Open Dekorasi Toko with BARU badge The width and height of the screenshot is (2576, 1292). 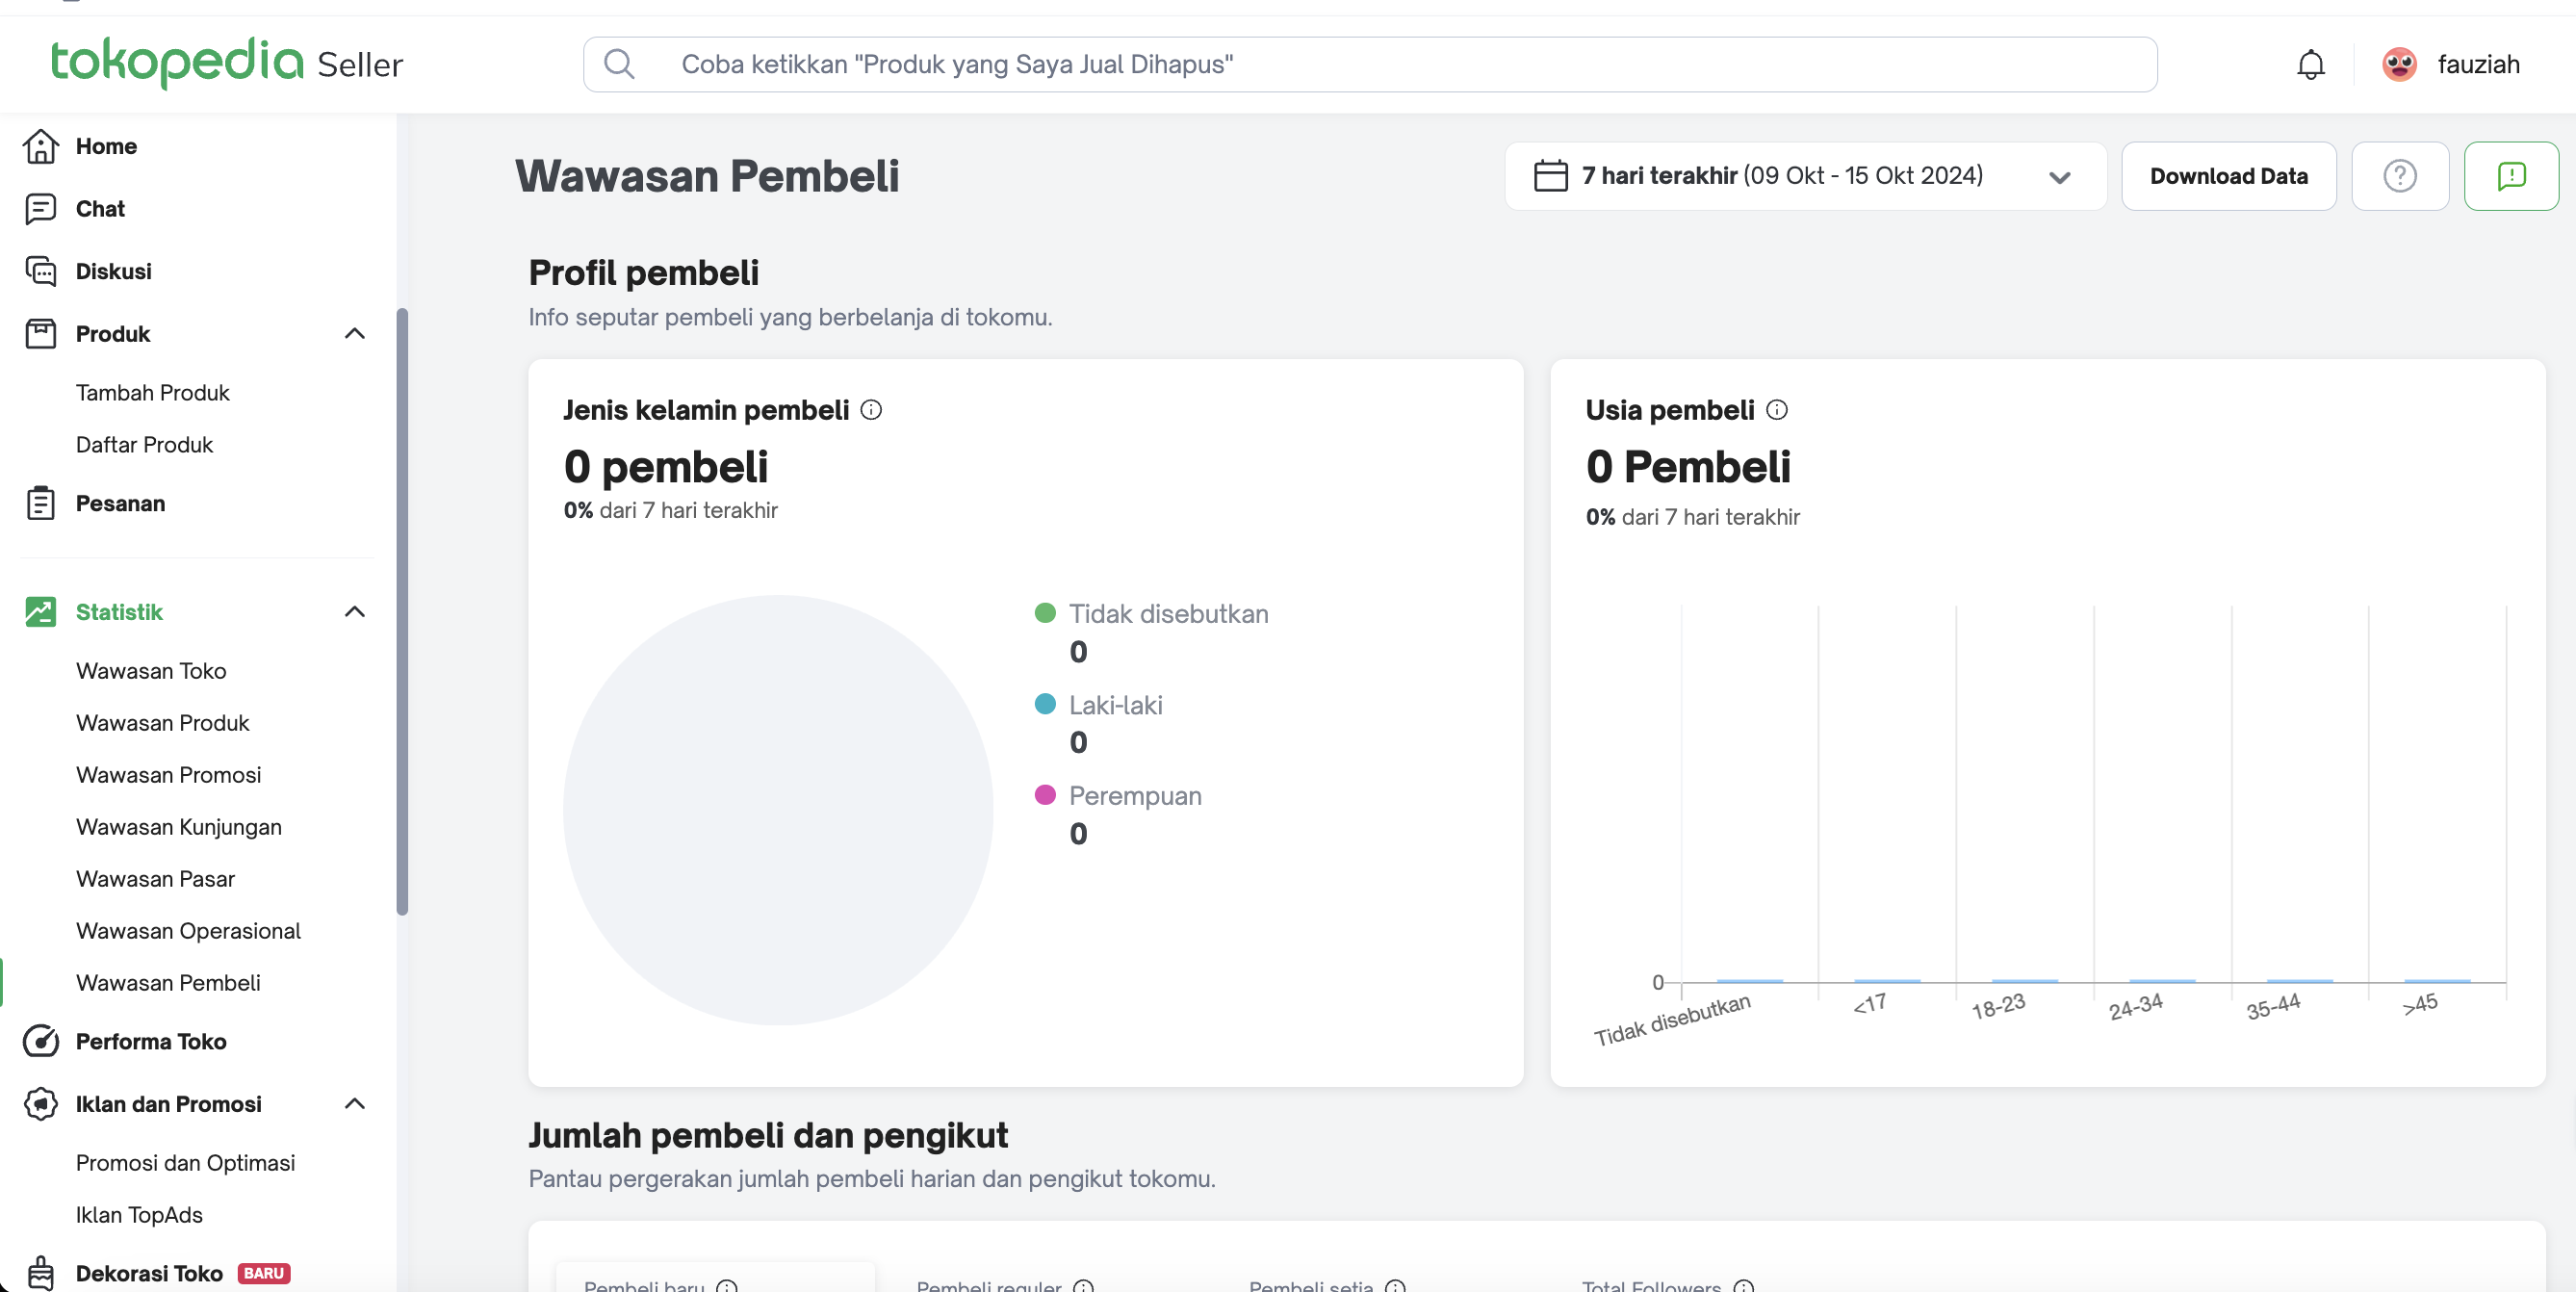click(149, 1273)
